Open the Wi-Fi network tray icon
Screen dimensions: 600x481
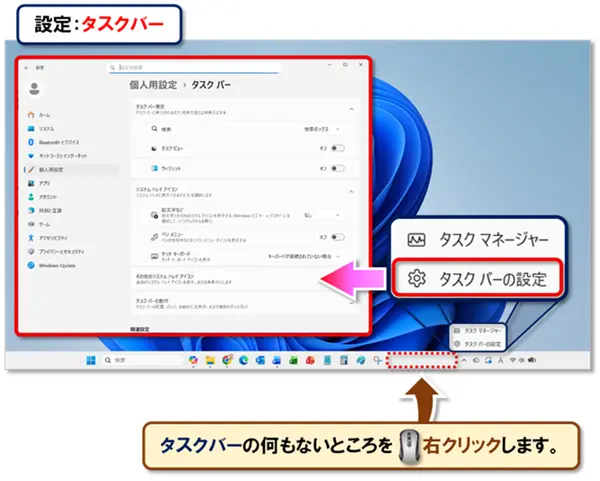coord(513,360)
